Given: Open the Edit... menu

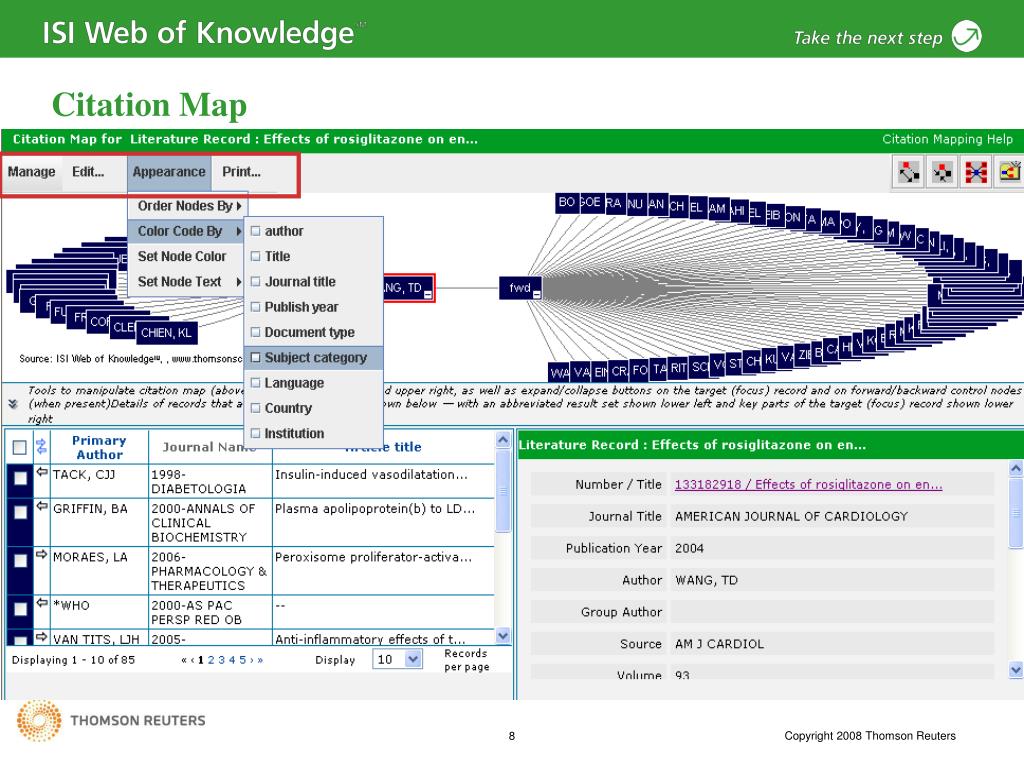Looking at the screenshot, I should [x=88, y=172].
